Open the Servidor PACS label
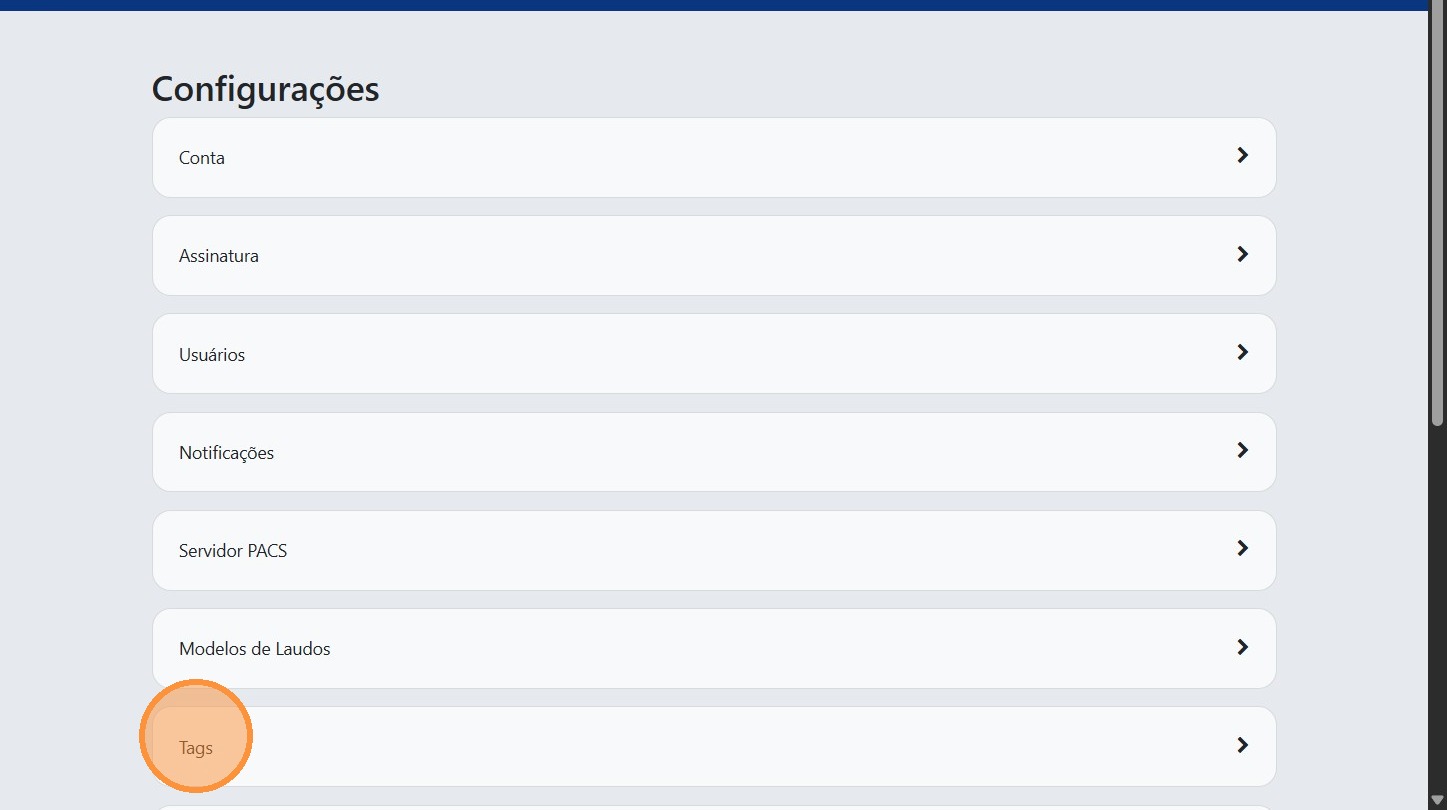 (x=233, y=551)
